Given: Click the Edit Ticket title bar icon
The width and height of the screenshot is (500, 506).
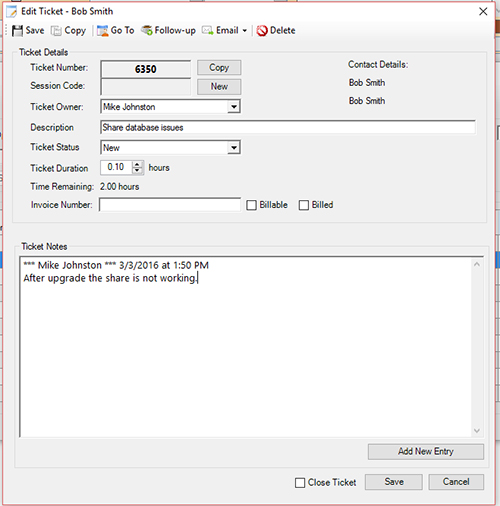Looking at the screenshot, I should (x=11, y=11).
